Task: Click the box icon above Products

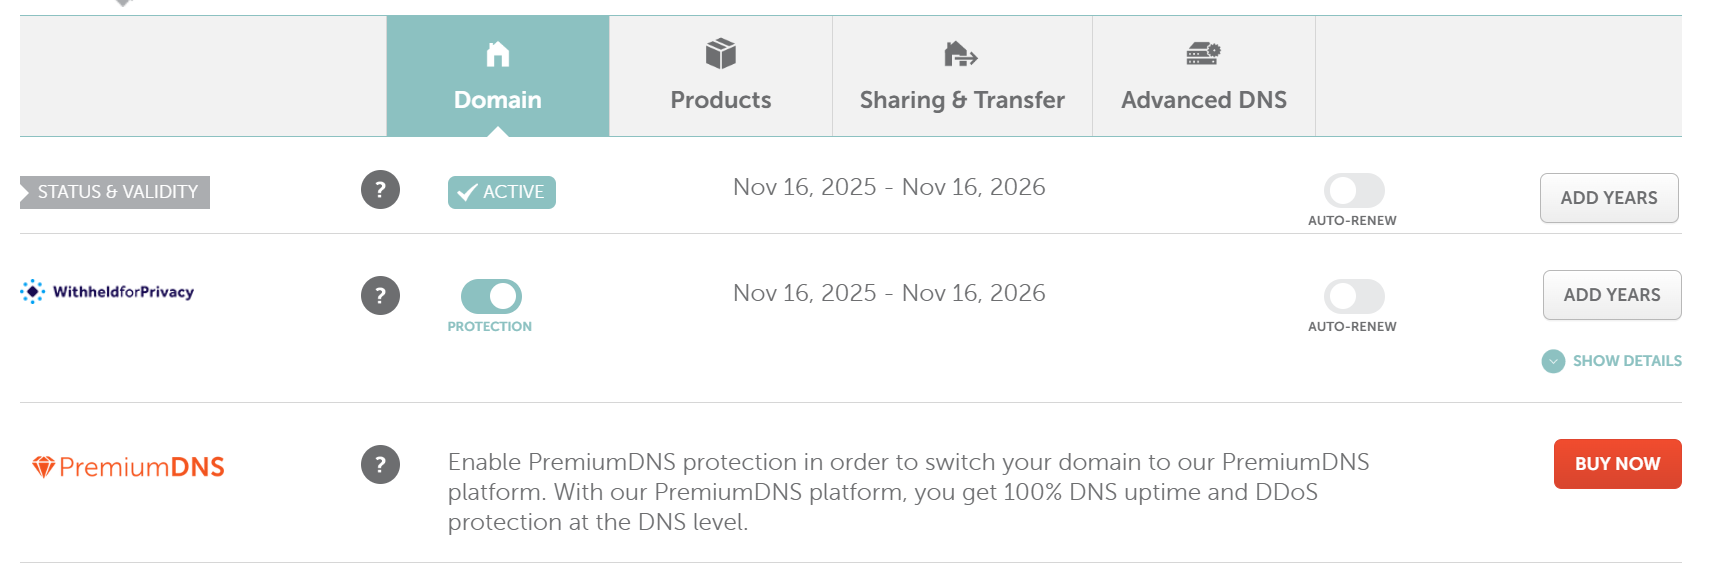Action: coord(720,54)
